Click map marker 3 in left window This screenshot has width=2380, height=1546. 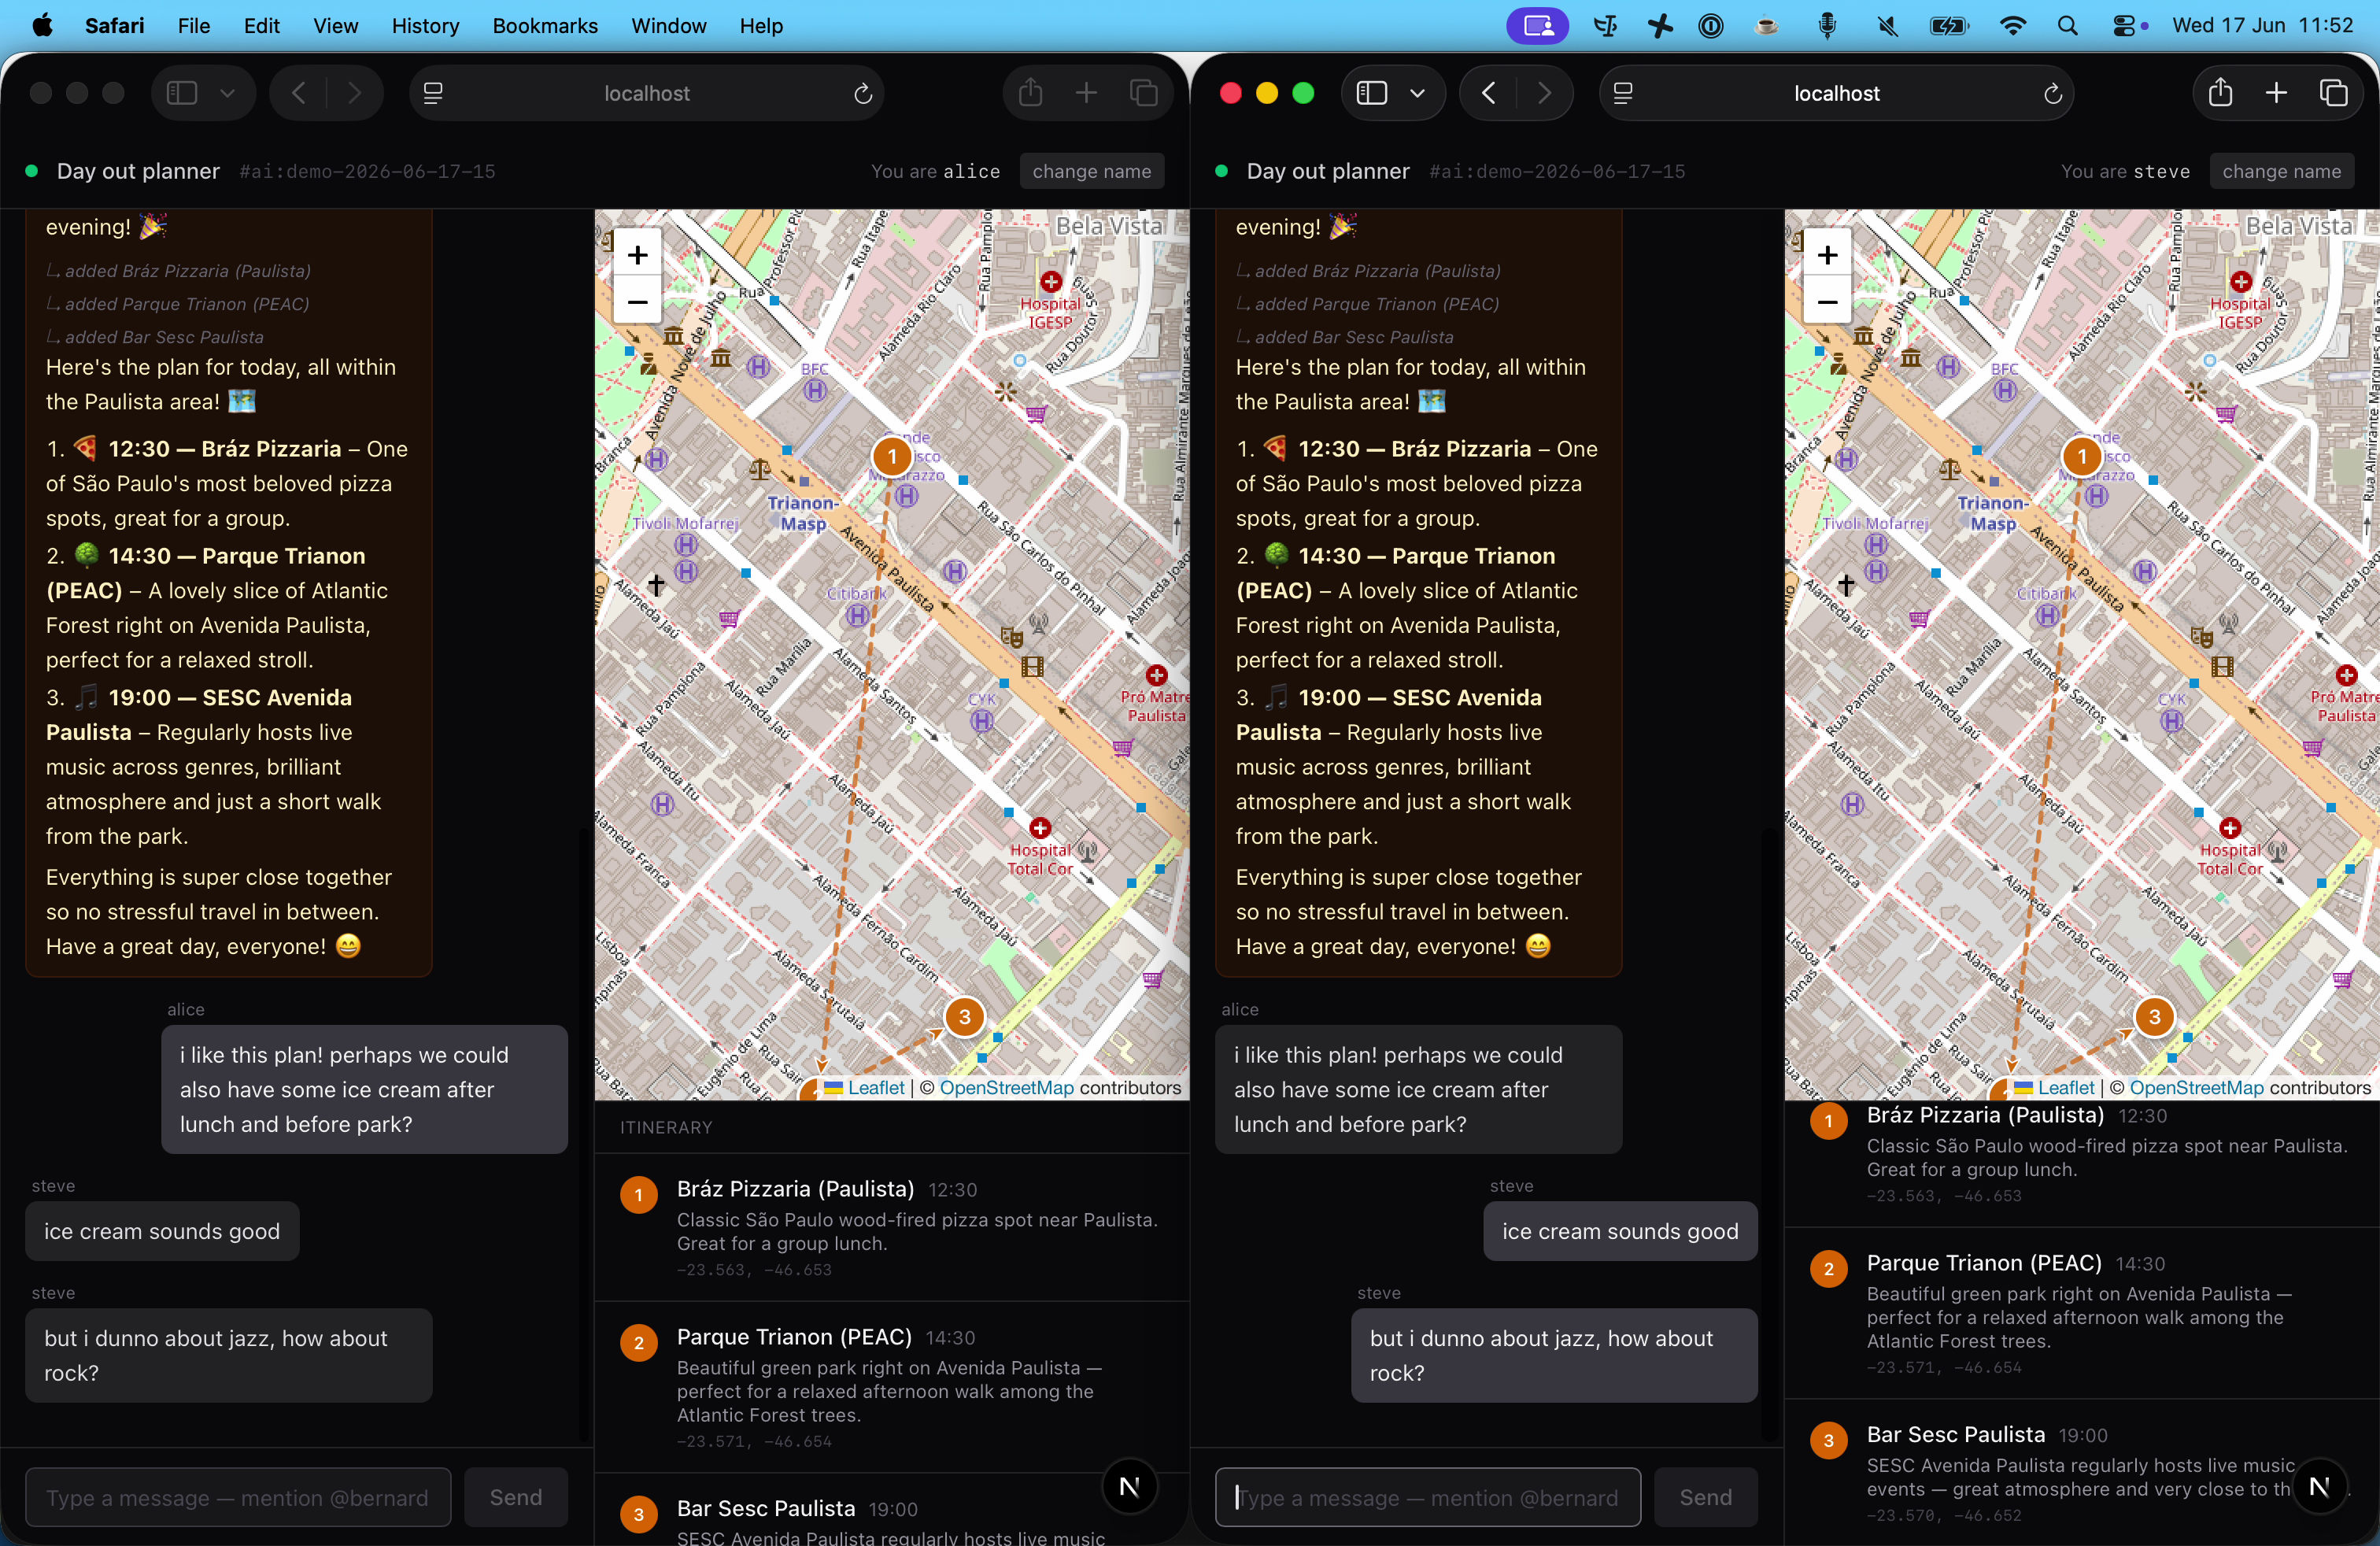[964, 1017]
